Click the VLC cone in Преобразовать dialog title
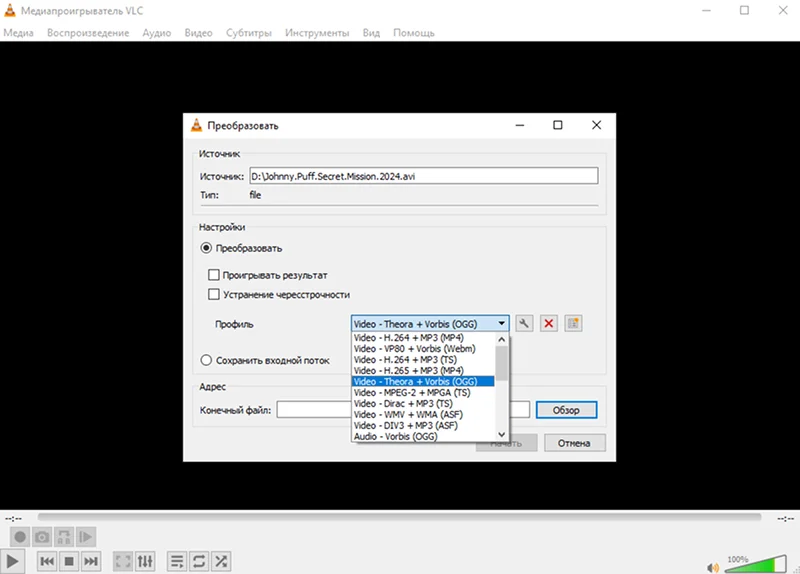This screenshot has width=800, height=574. 196,126
